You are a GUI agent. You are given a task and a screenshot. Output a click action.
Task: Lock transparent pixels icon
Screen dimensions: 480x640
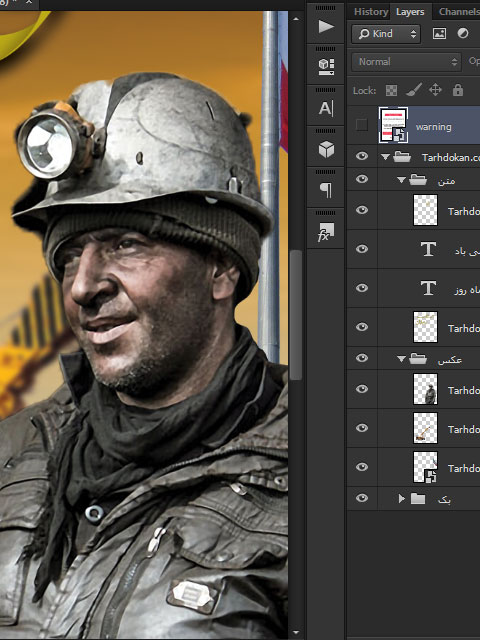point(391,90)
